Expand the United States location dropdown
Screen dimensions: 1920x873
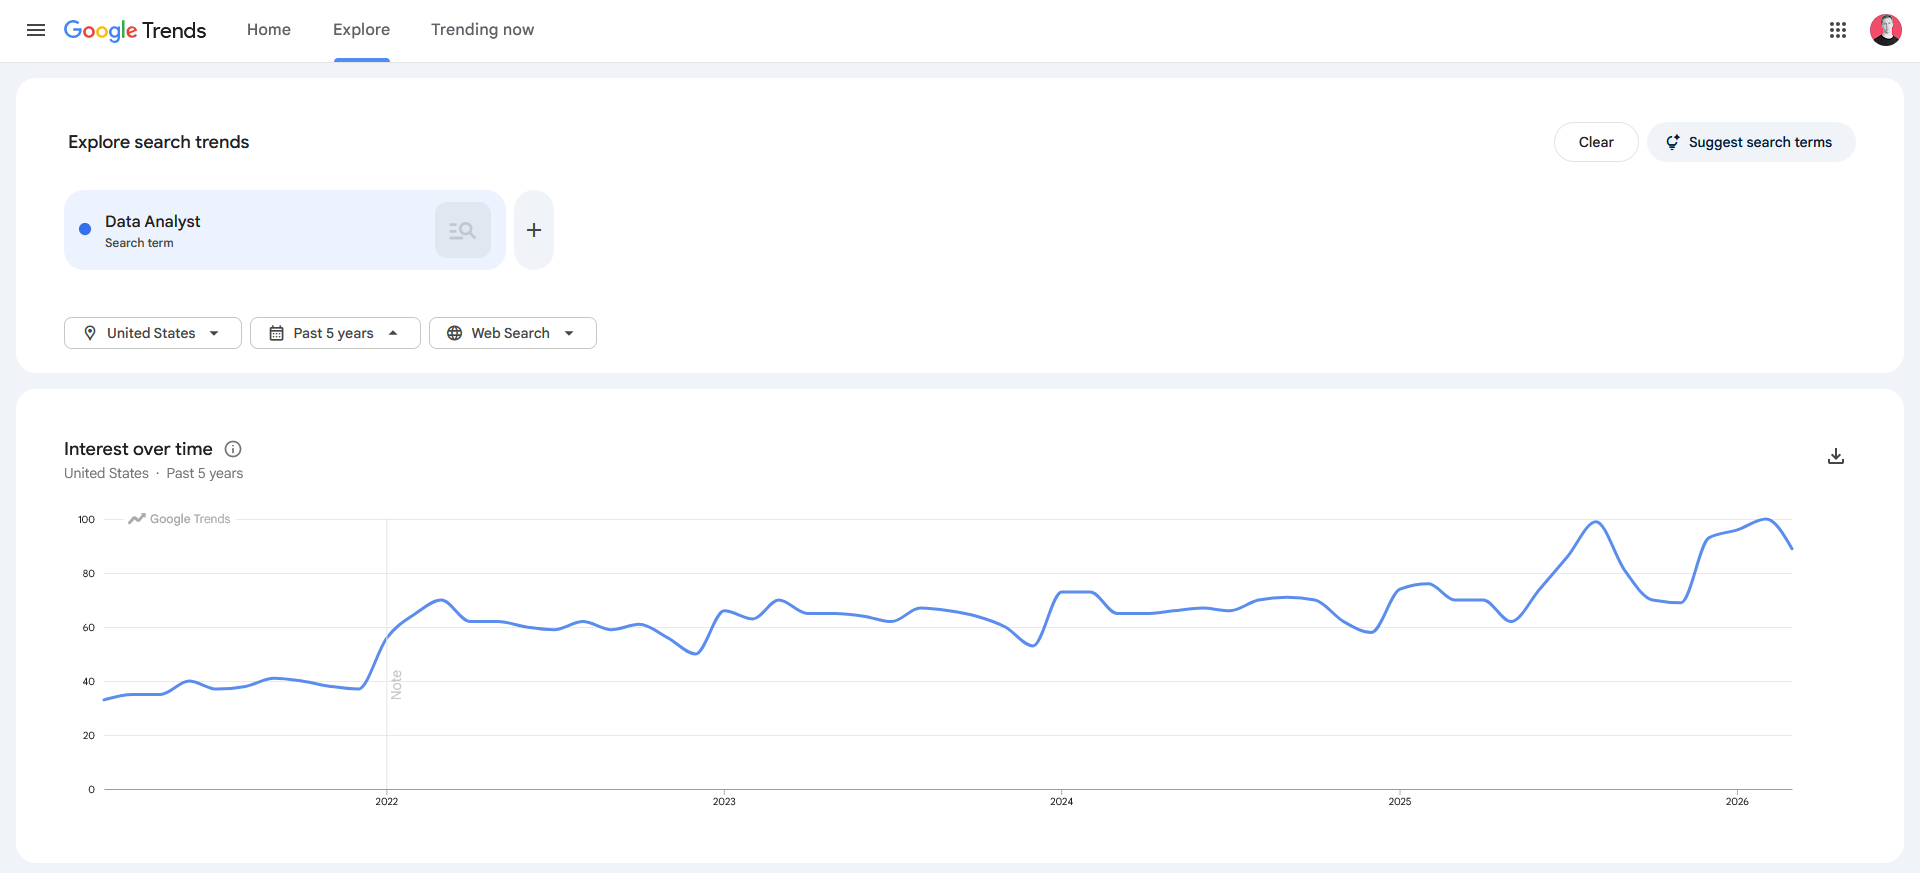point(153,333)
